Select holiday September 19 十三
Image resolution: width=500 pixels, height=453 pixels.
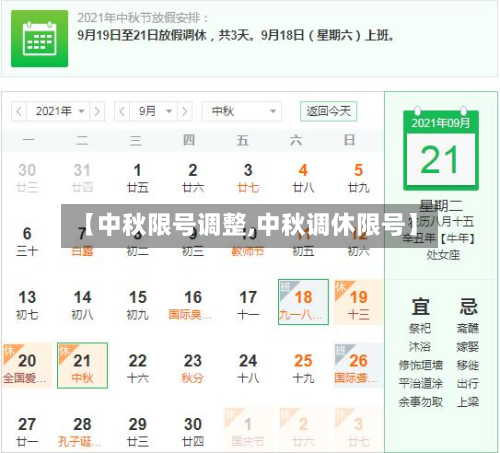358,302
